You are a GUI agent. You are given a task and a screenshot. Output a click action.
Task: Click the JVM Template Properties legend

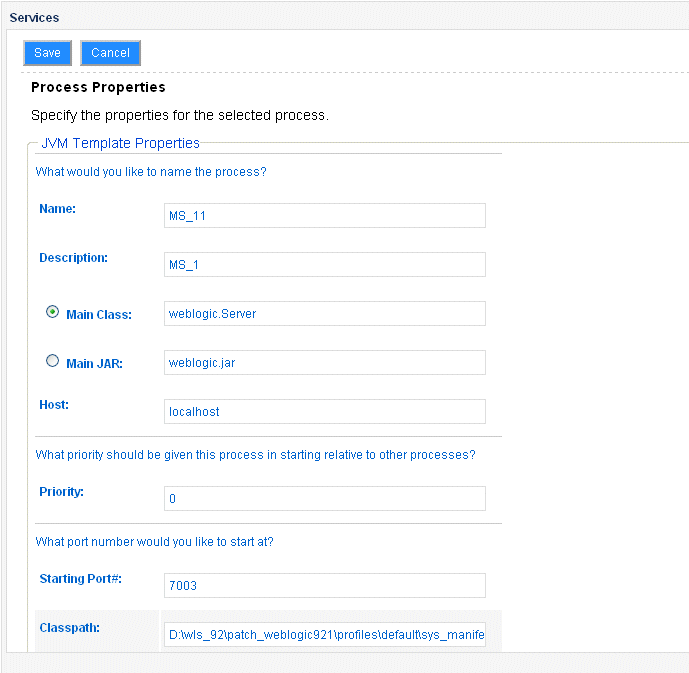click(x=120, y=143)
